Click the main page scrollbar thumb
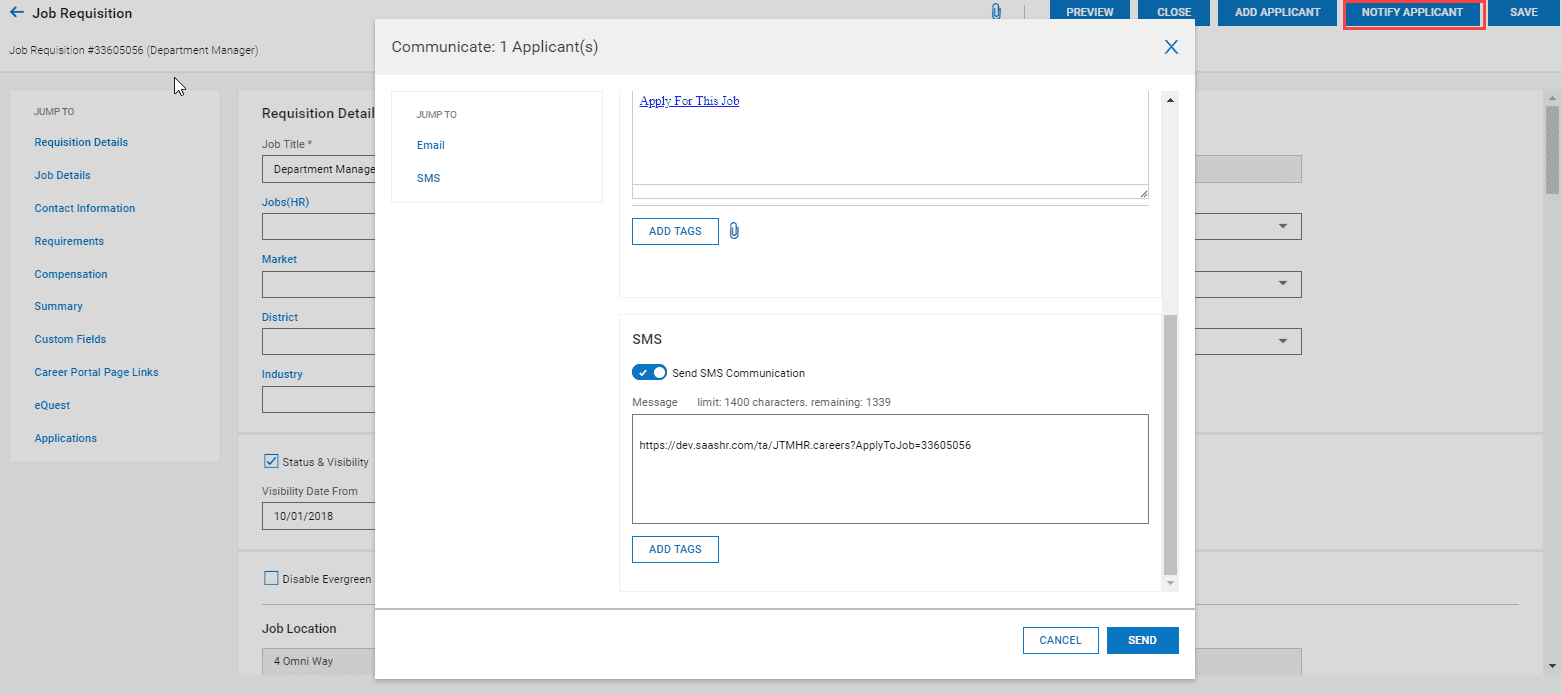This screenshot has width=1562, height=694. (1552, 150)
